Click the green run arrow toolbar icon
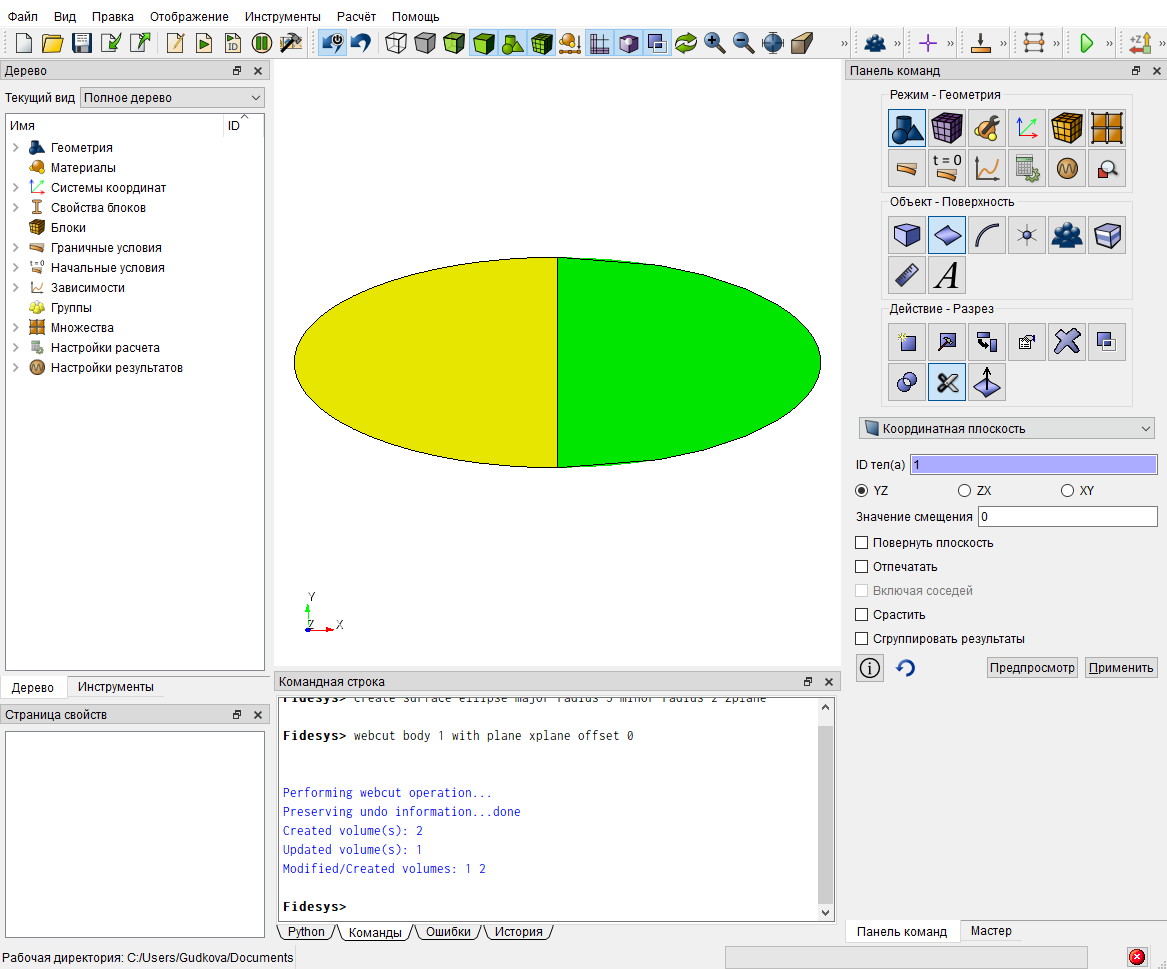 tap(1087, 43)
